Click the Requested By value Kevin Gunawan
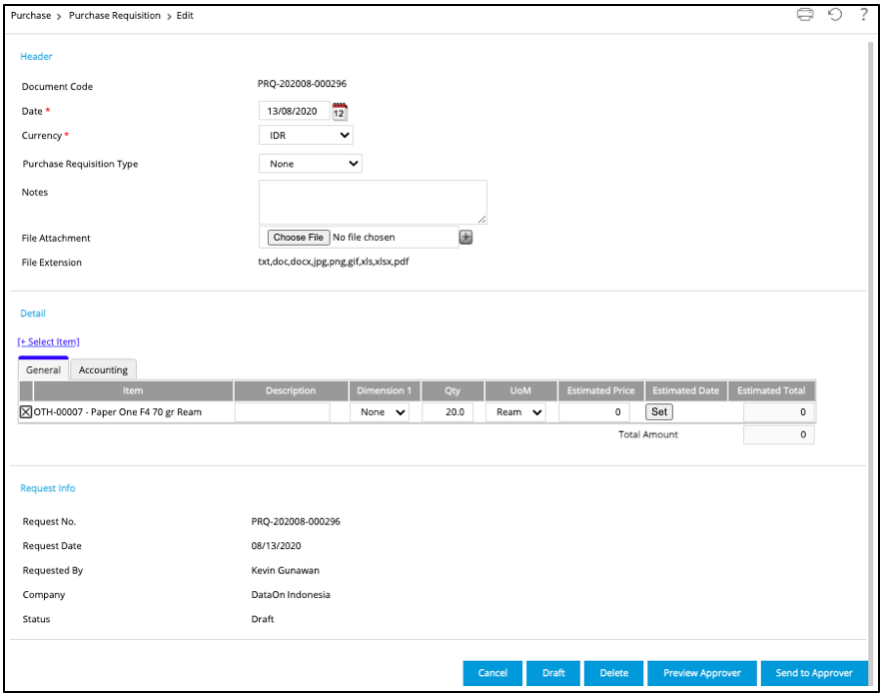884x696 pixels. click(285, 570)
